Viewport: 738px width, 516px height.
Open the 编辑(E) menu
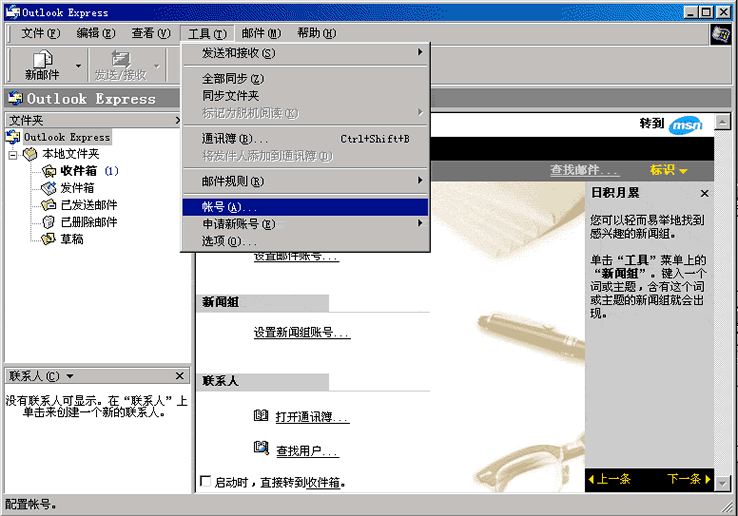tap(96, 33)
